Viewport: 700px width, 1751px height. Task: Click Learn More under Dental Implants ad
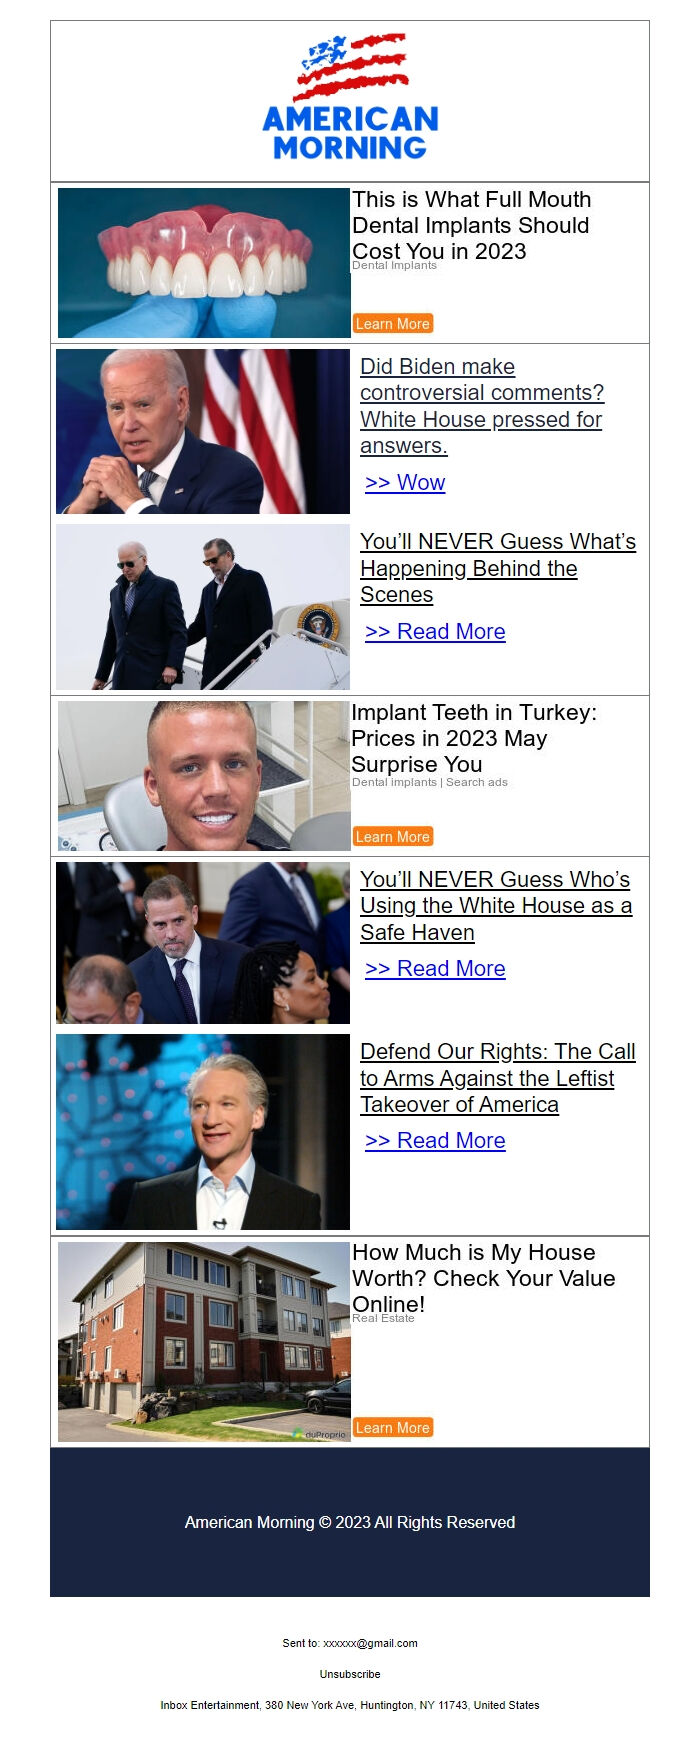point(393,324)
